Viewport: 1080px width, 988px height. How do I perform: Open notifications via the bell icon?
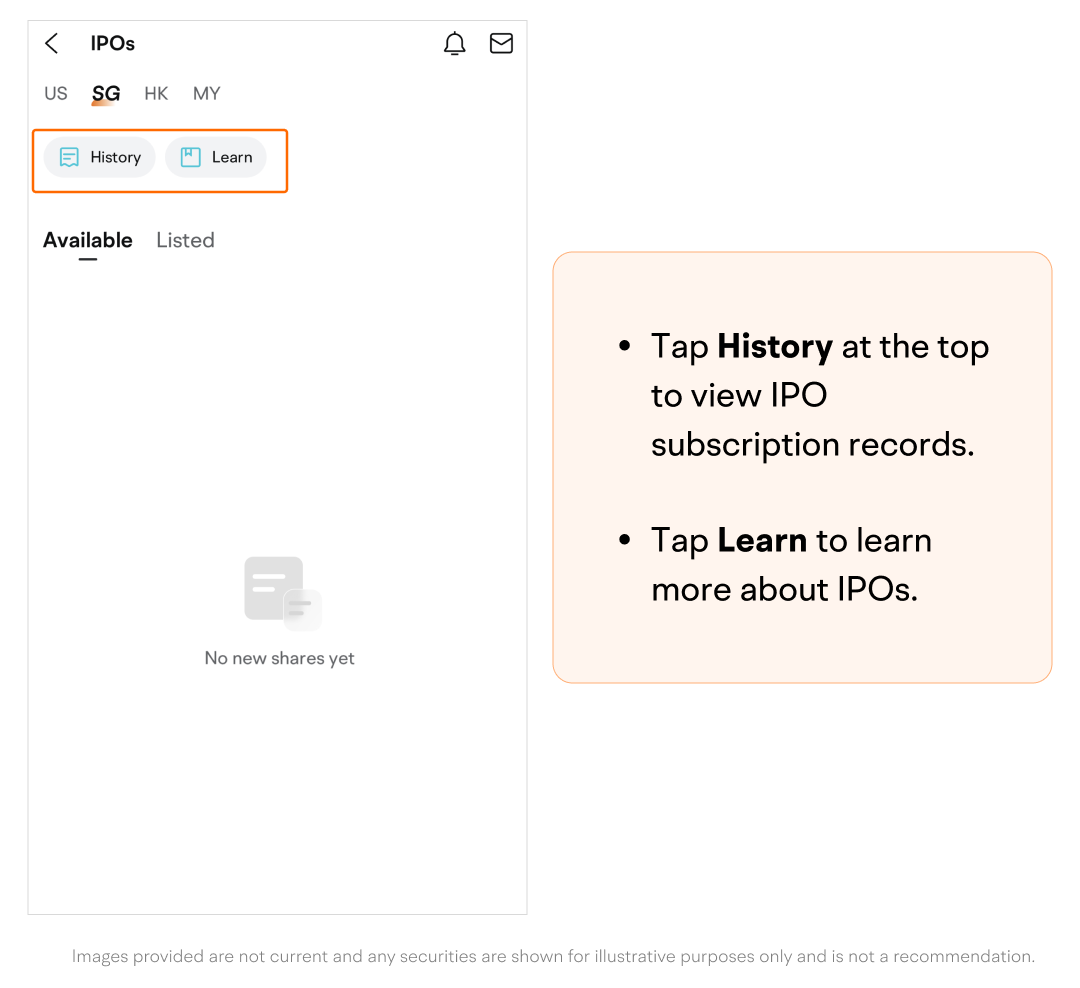click(x=455, y=43)
